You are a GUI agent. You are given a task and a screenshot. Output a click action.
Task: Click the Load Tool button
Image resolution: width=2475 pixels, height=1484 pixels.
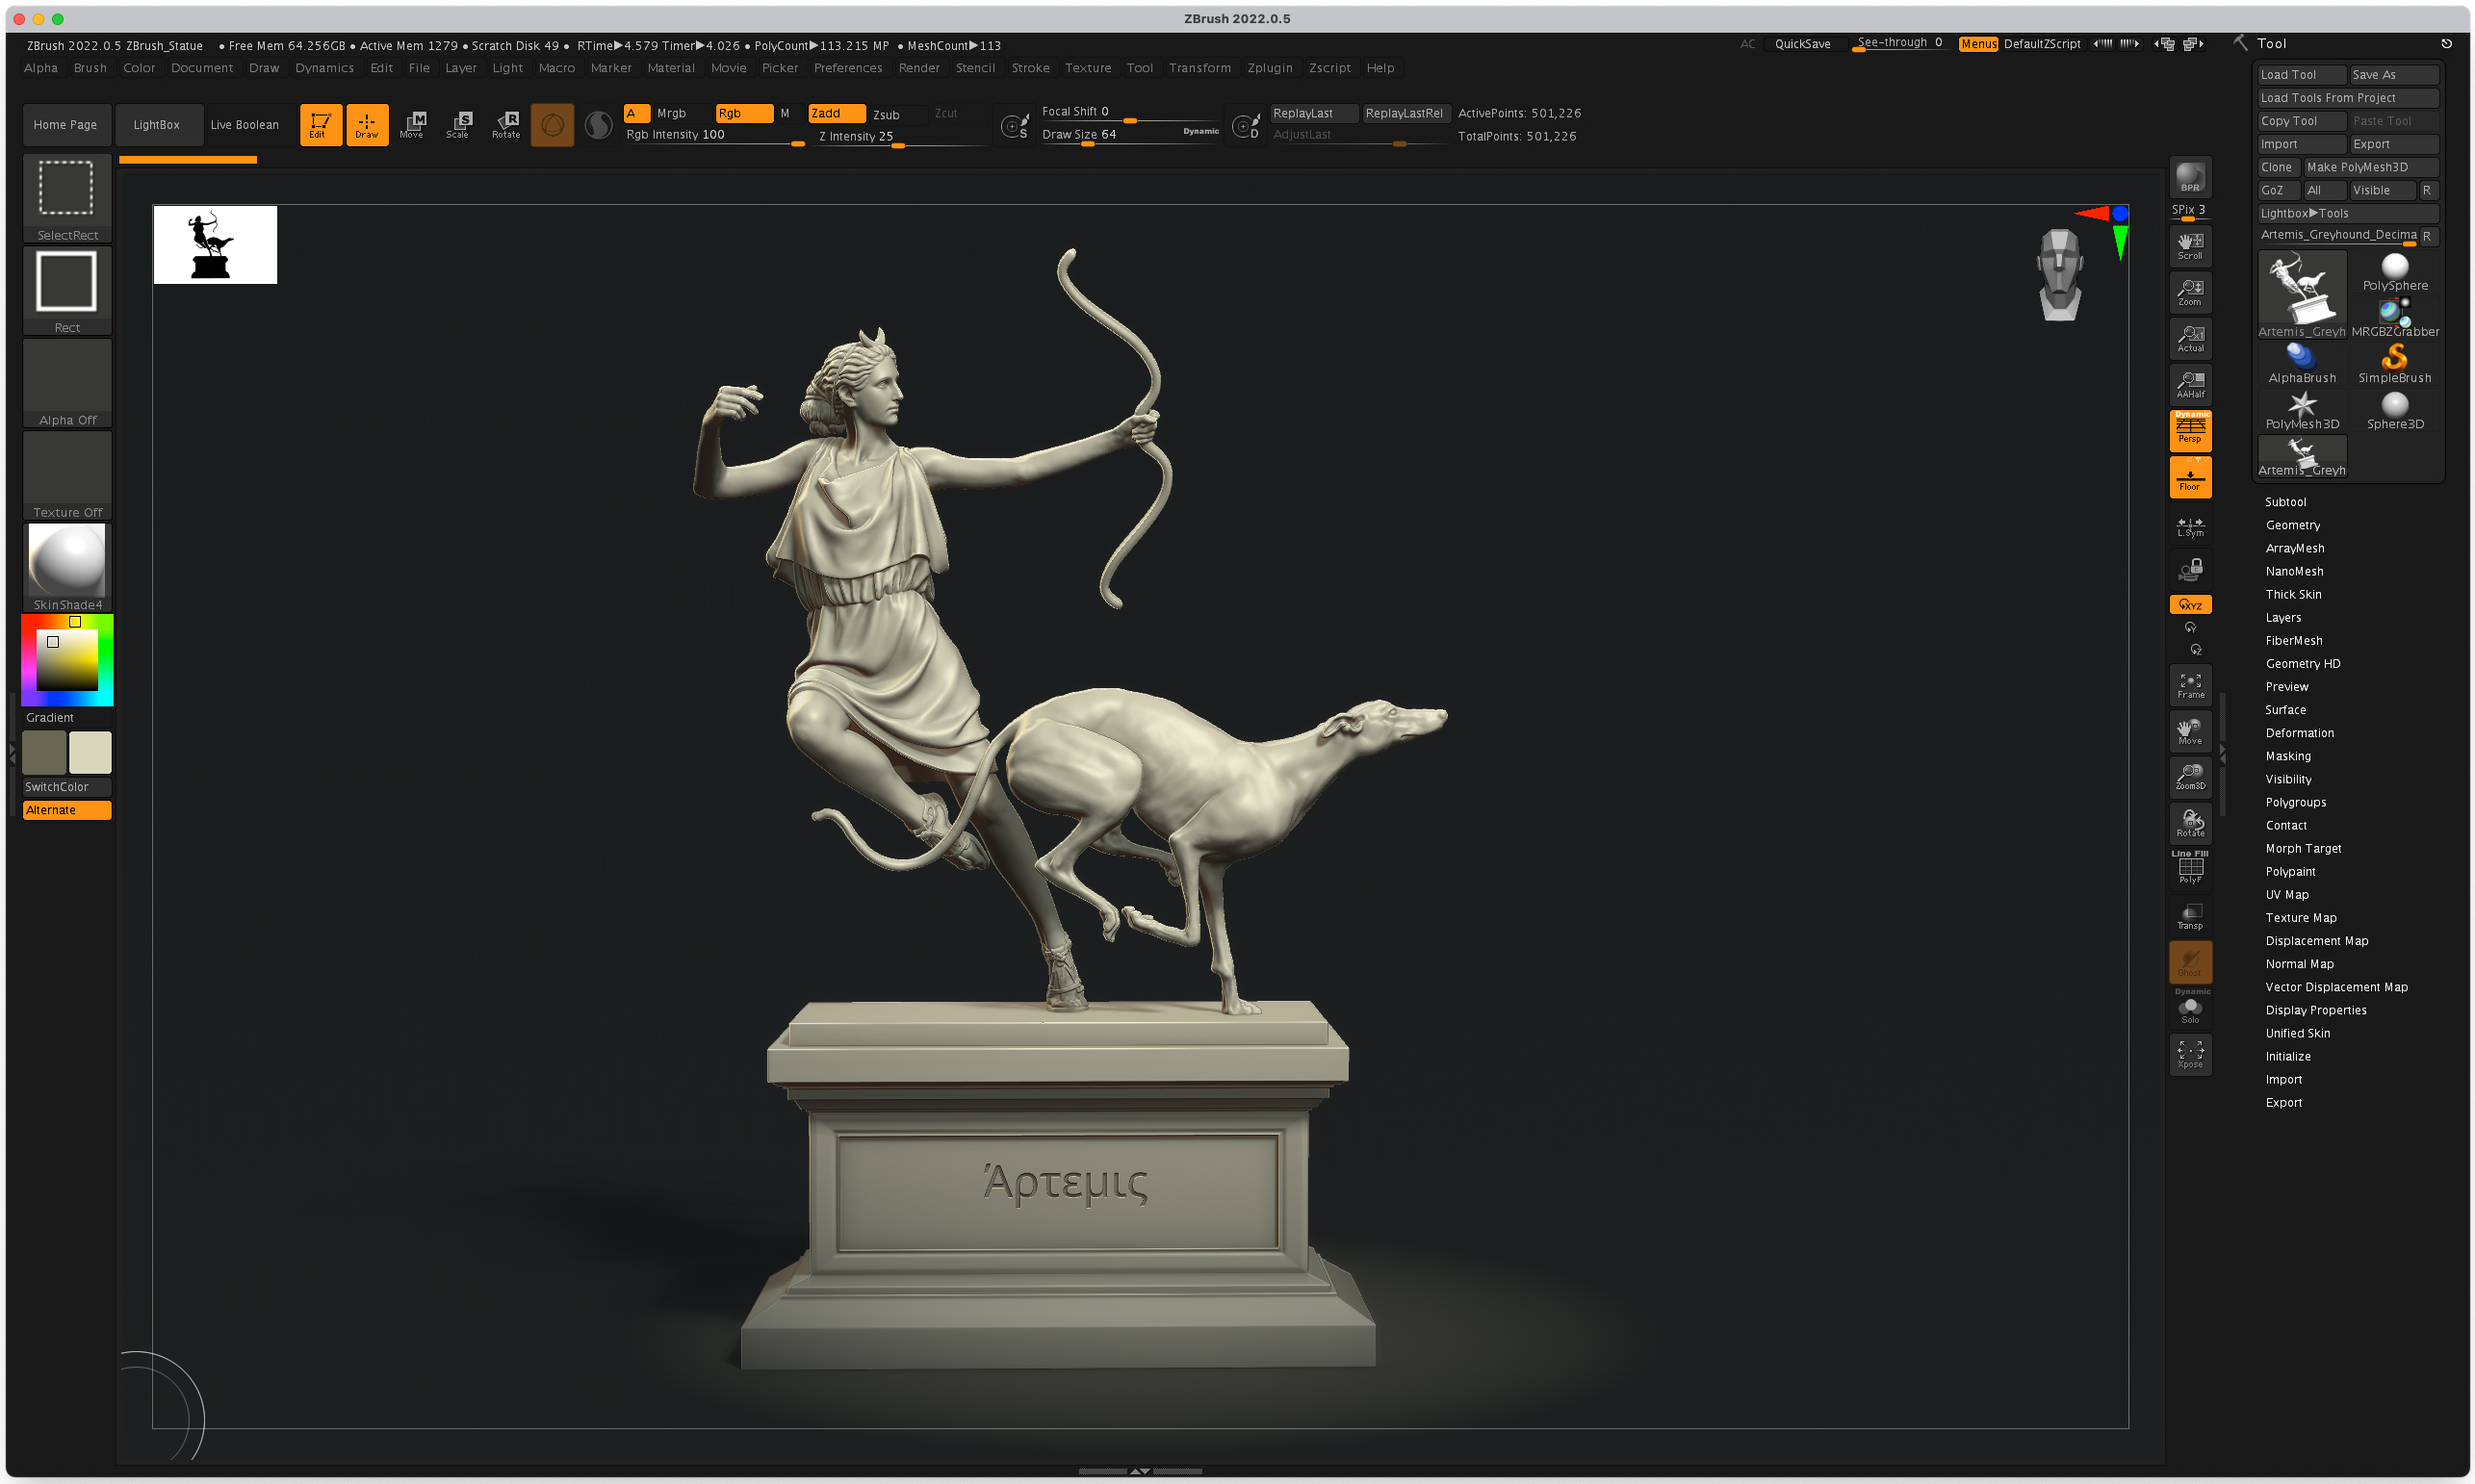coord(2300,75)
